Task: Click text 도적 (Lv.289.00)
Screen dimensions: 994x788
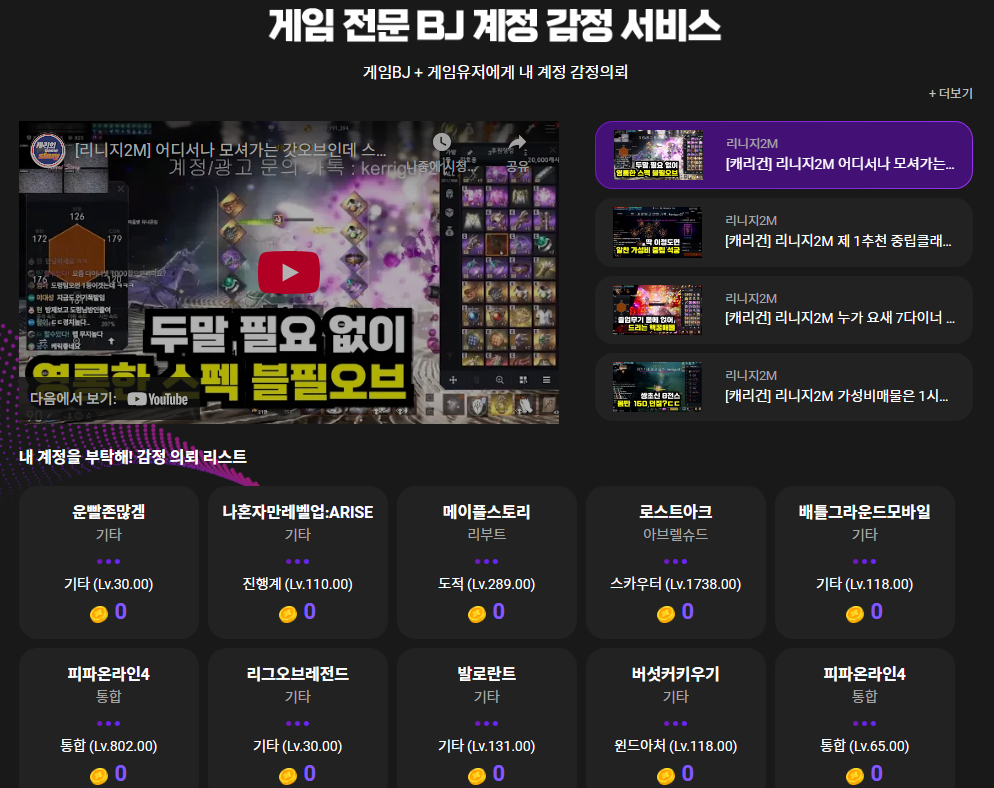Action: (486, 584)
